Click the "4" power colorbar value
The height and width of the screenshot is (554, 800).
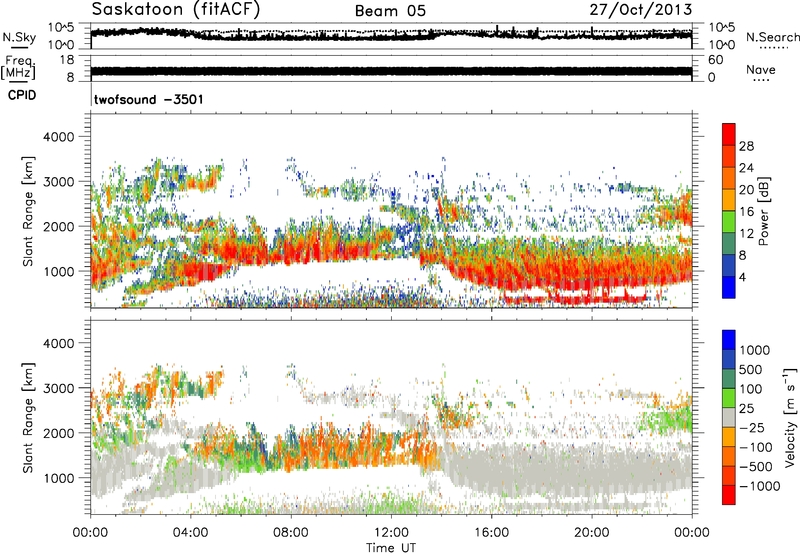point(743,278)
